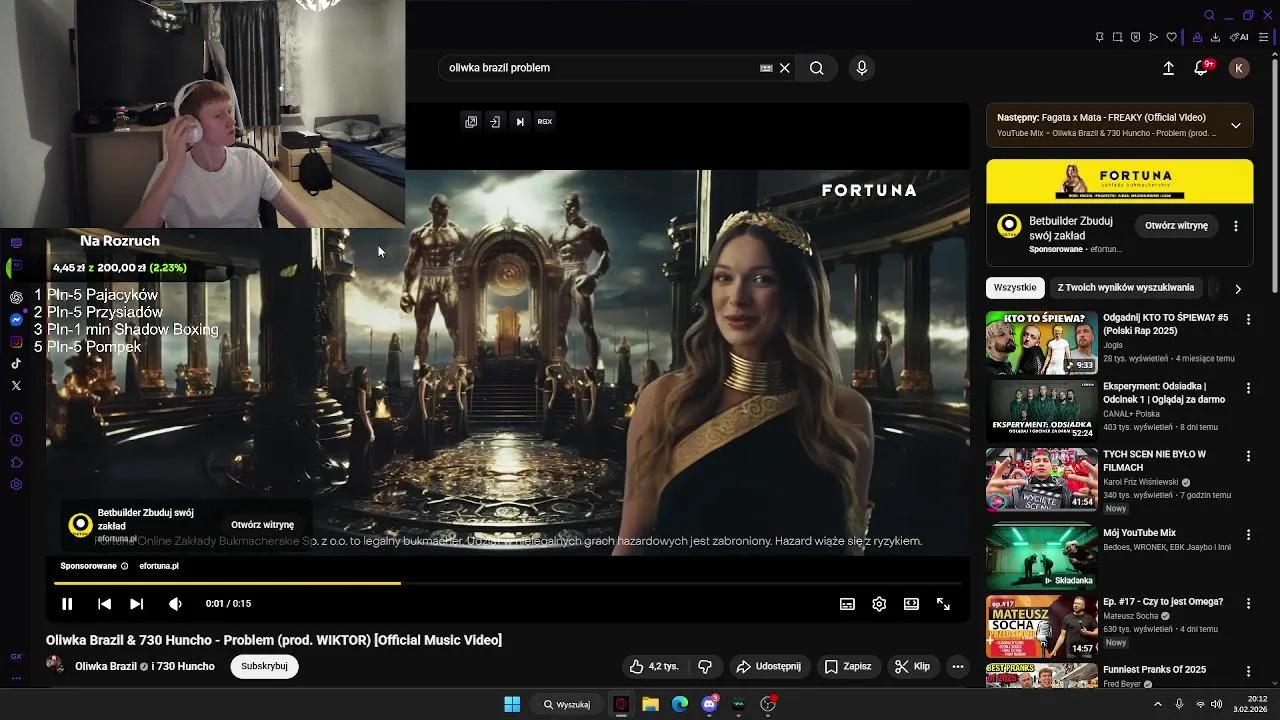Toggle subtitles on the player
Viewport: 1280px width, 720px height.
pyautogui.click(x=847, y=604)
